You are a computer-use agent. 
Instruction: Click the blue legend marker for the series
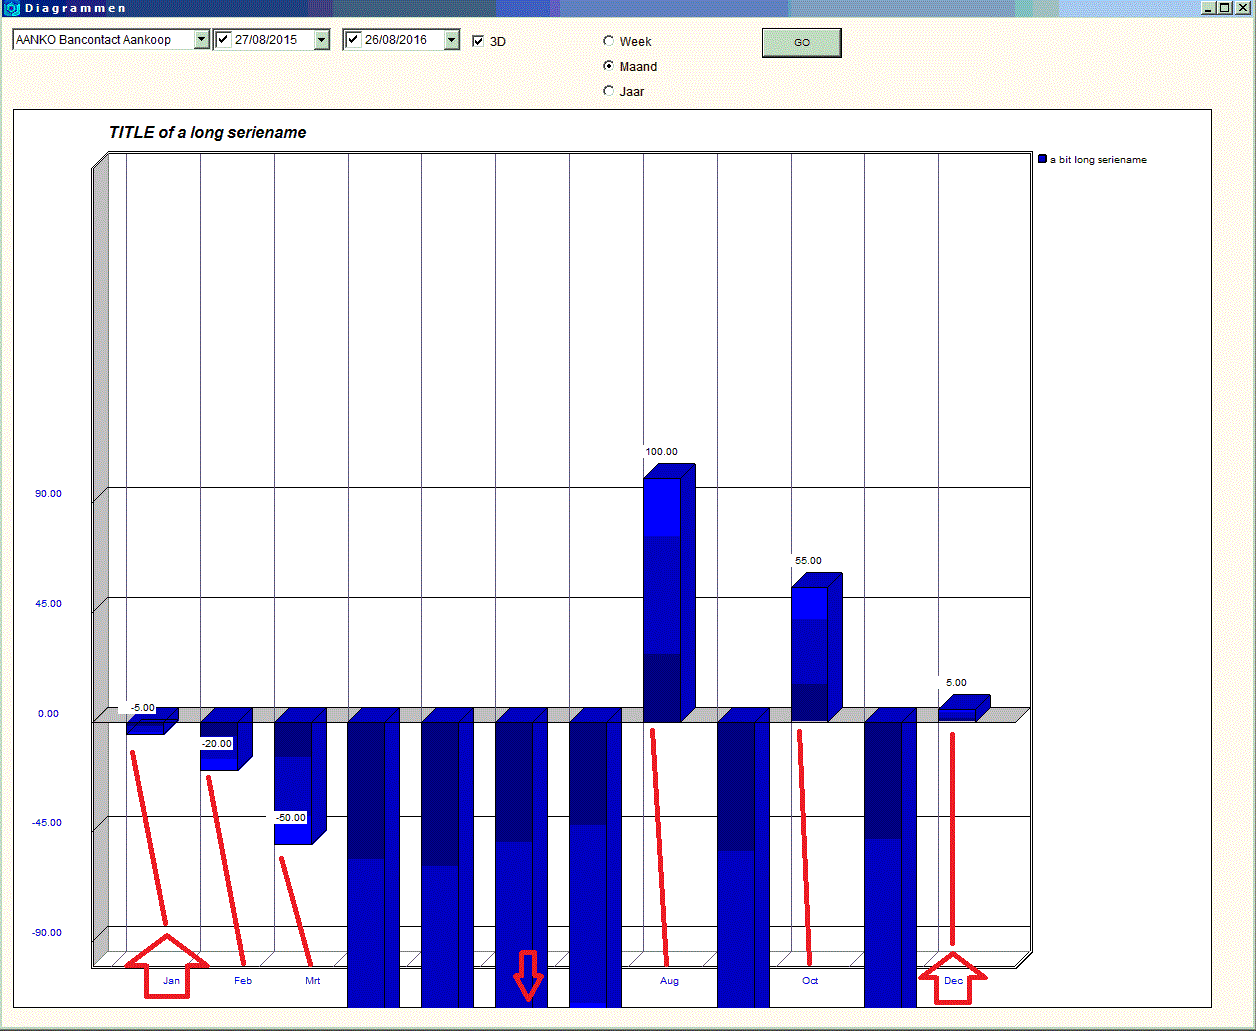1043,160
